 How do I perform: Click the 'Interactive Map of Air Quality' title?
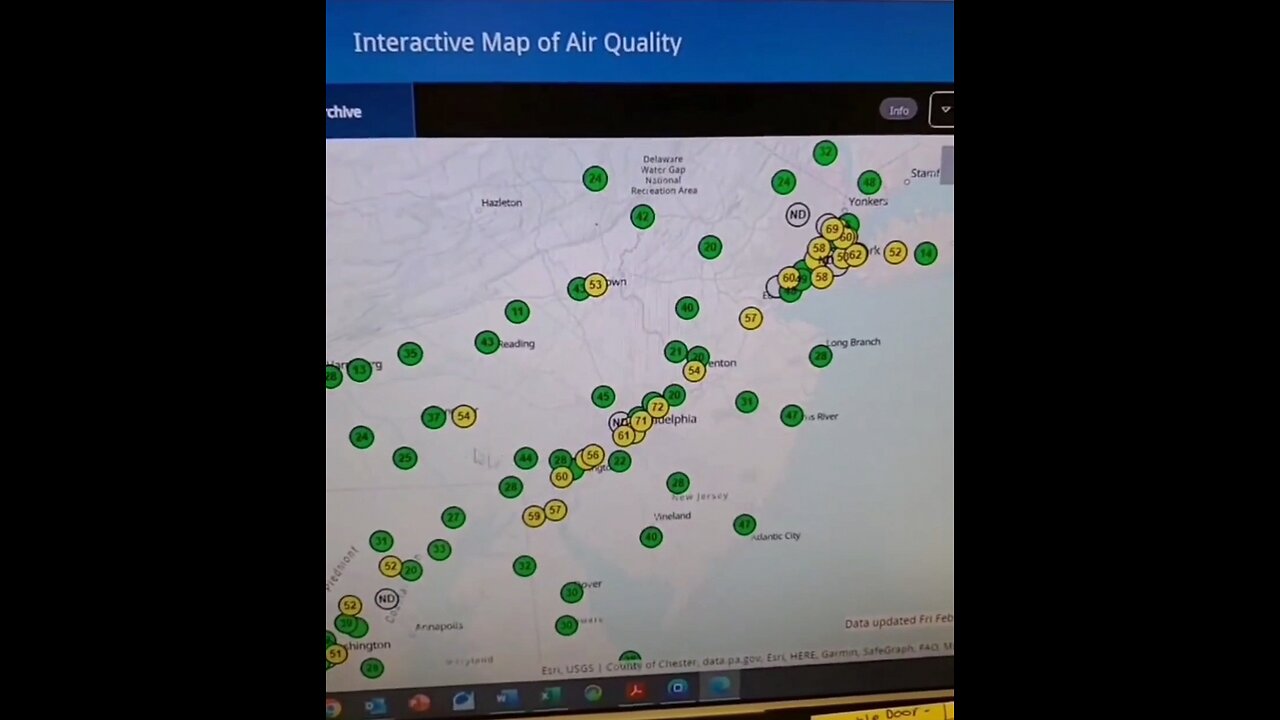[517, 42]
